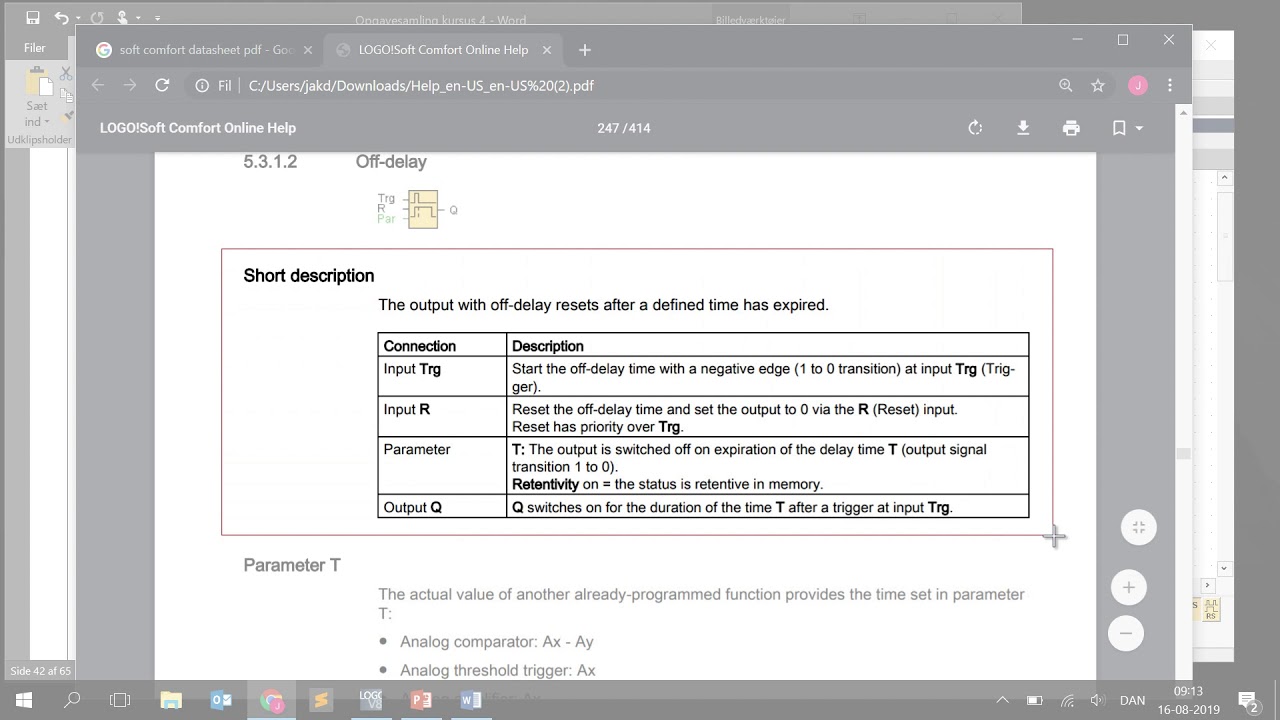Click the Off-delay section heading
This screenshot has height=720, width=1280.
(391, 162)
